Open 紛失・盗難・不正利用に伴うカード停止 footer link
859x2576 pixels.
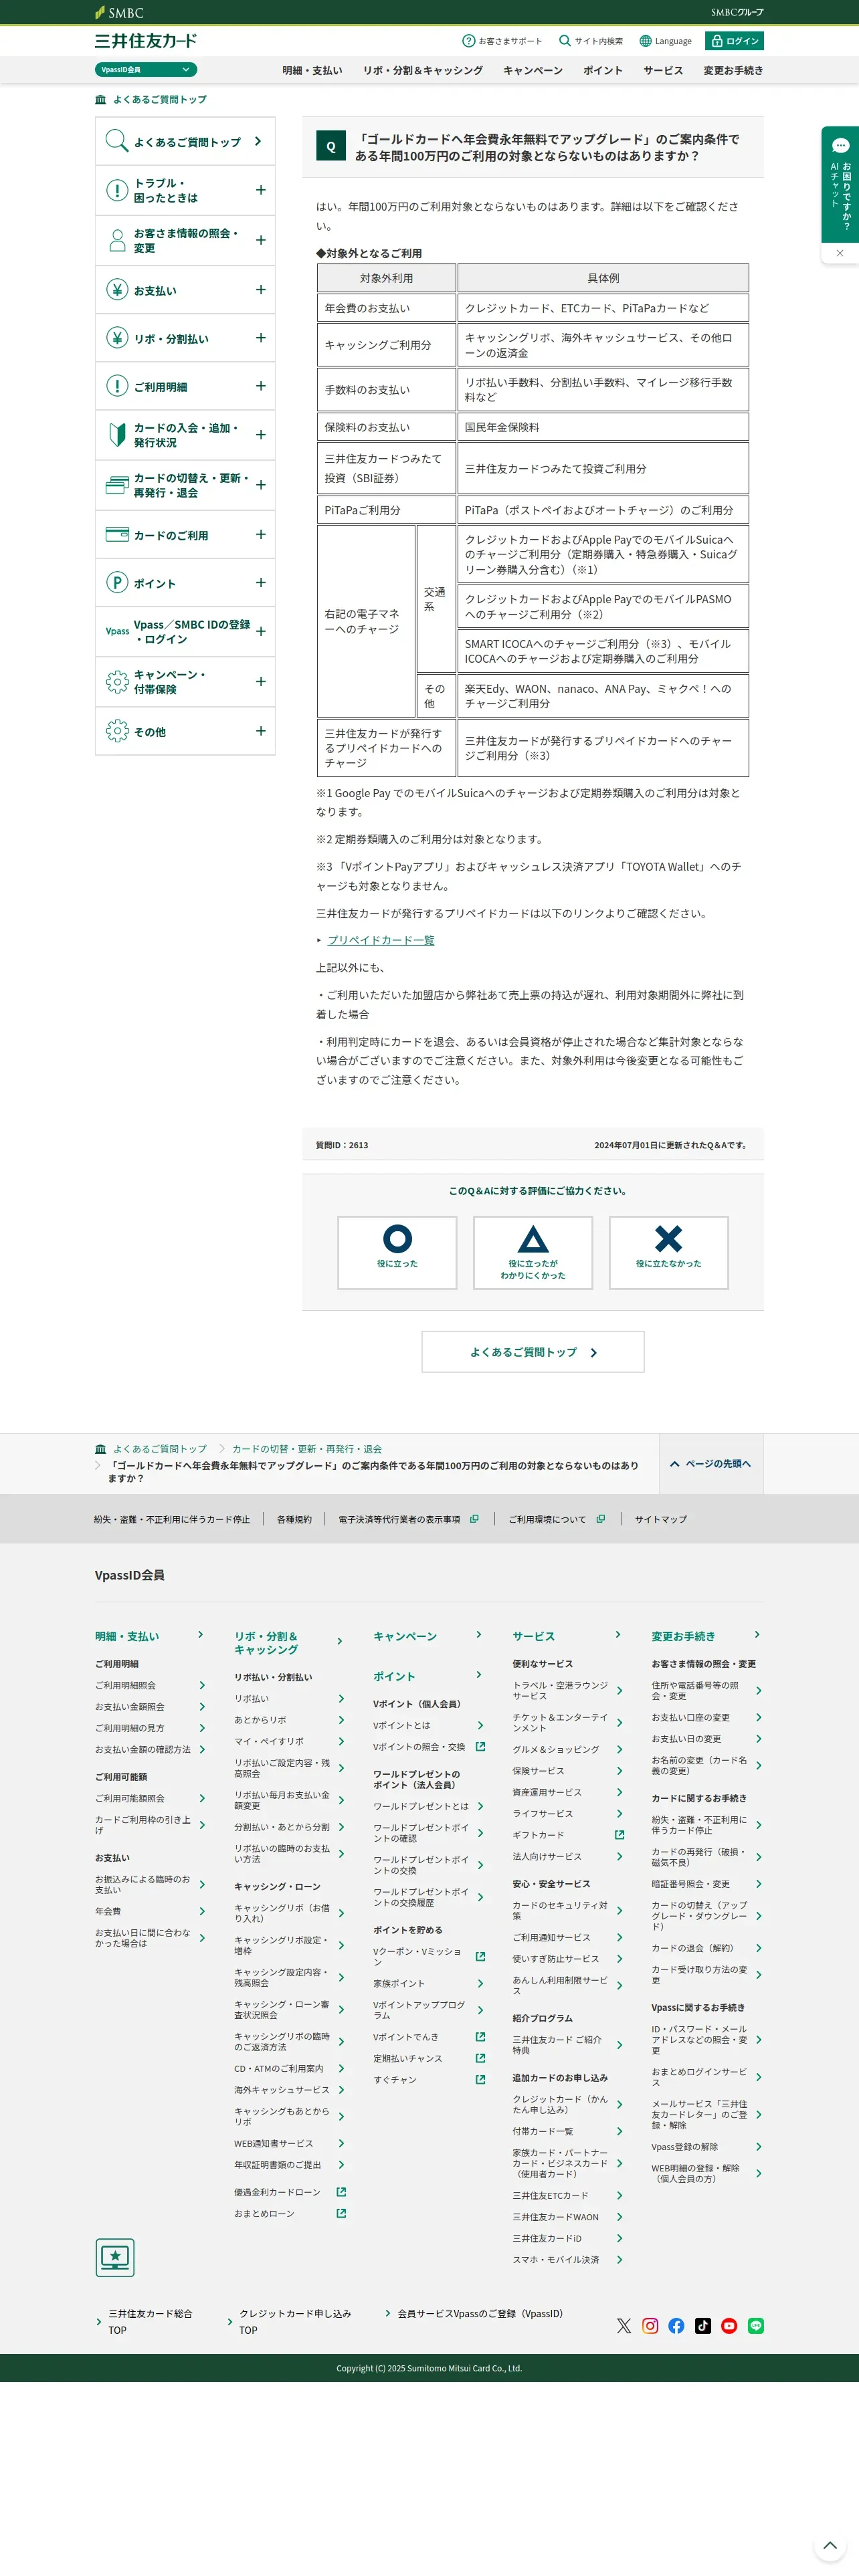coord(172,1519)
